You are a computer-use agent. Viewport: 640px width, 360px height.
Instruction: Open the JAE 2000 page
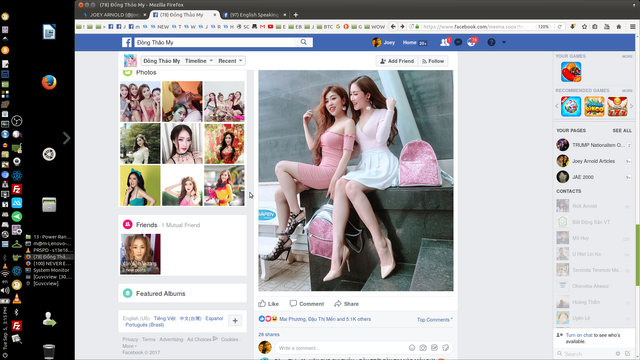click(594, 177)
